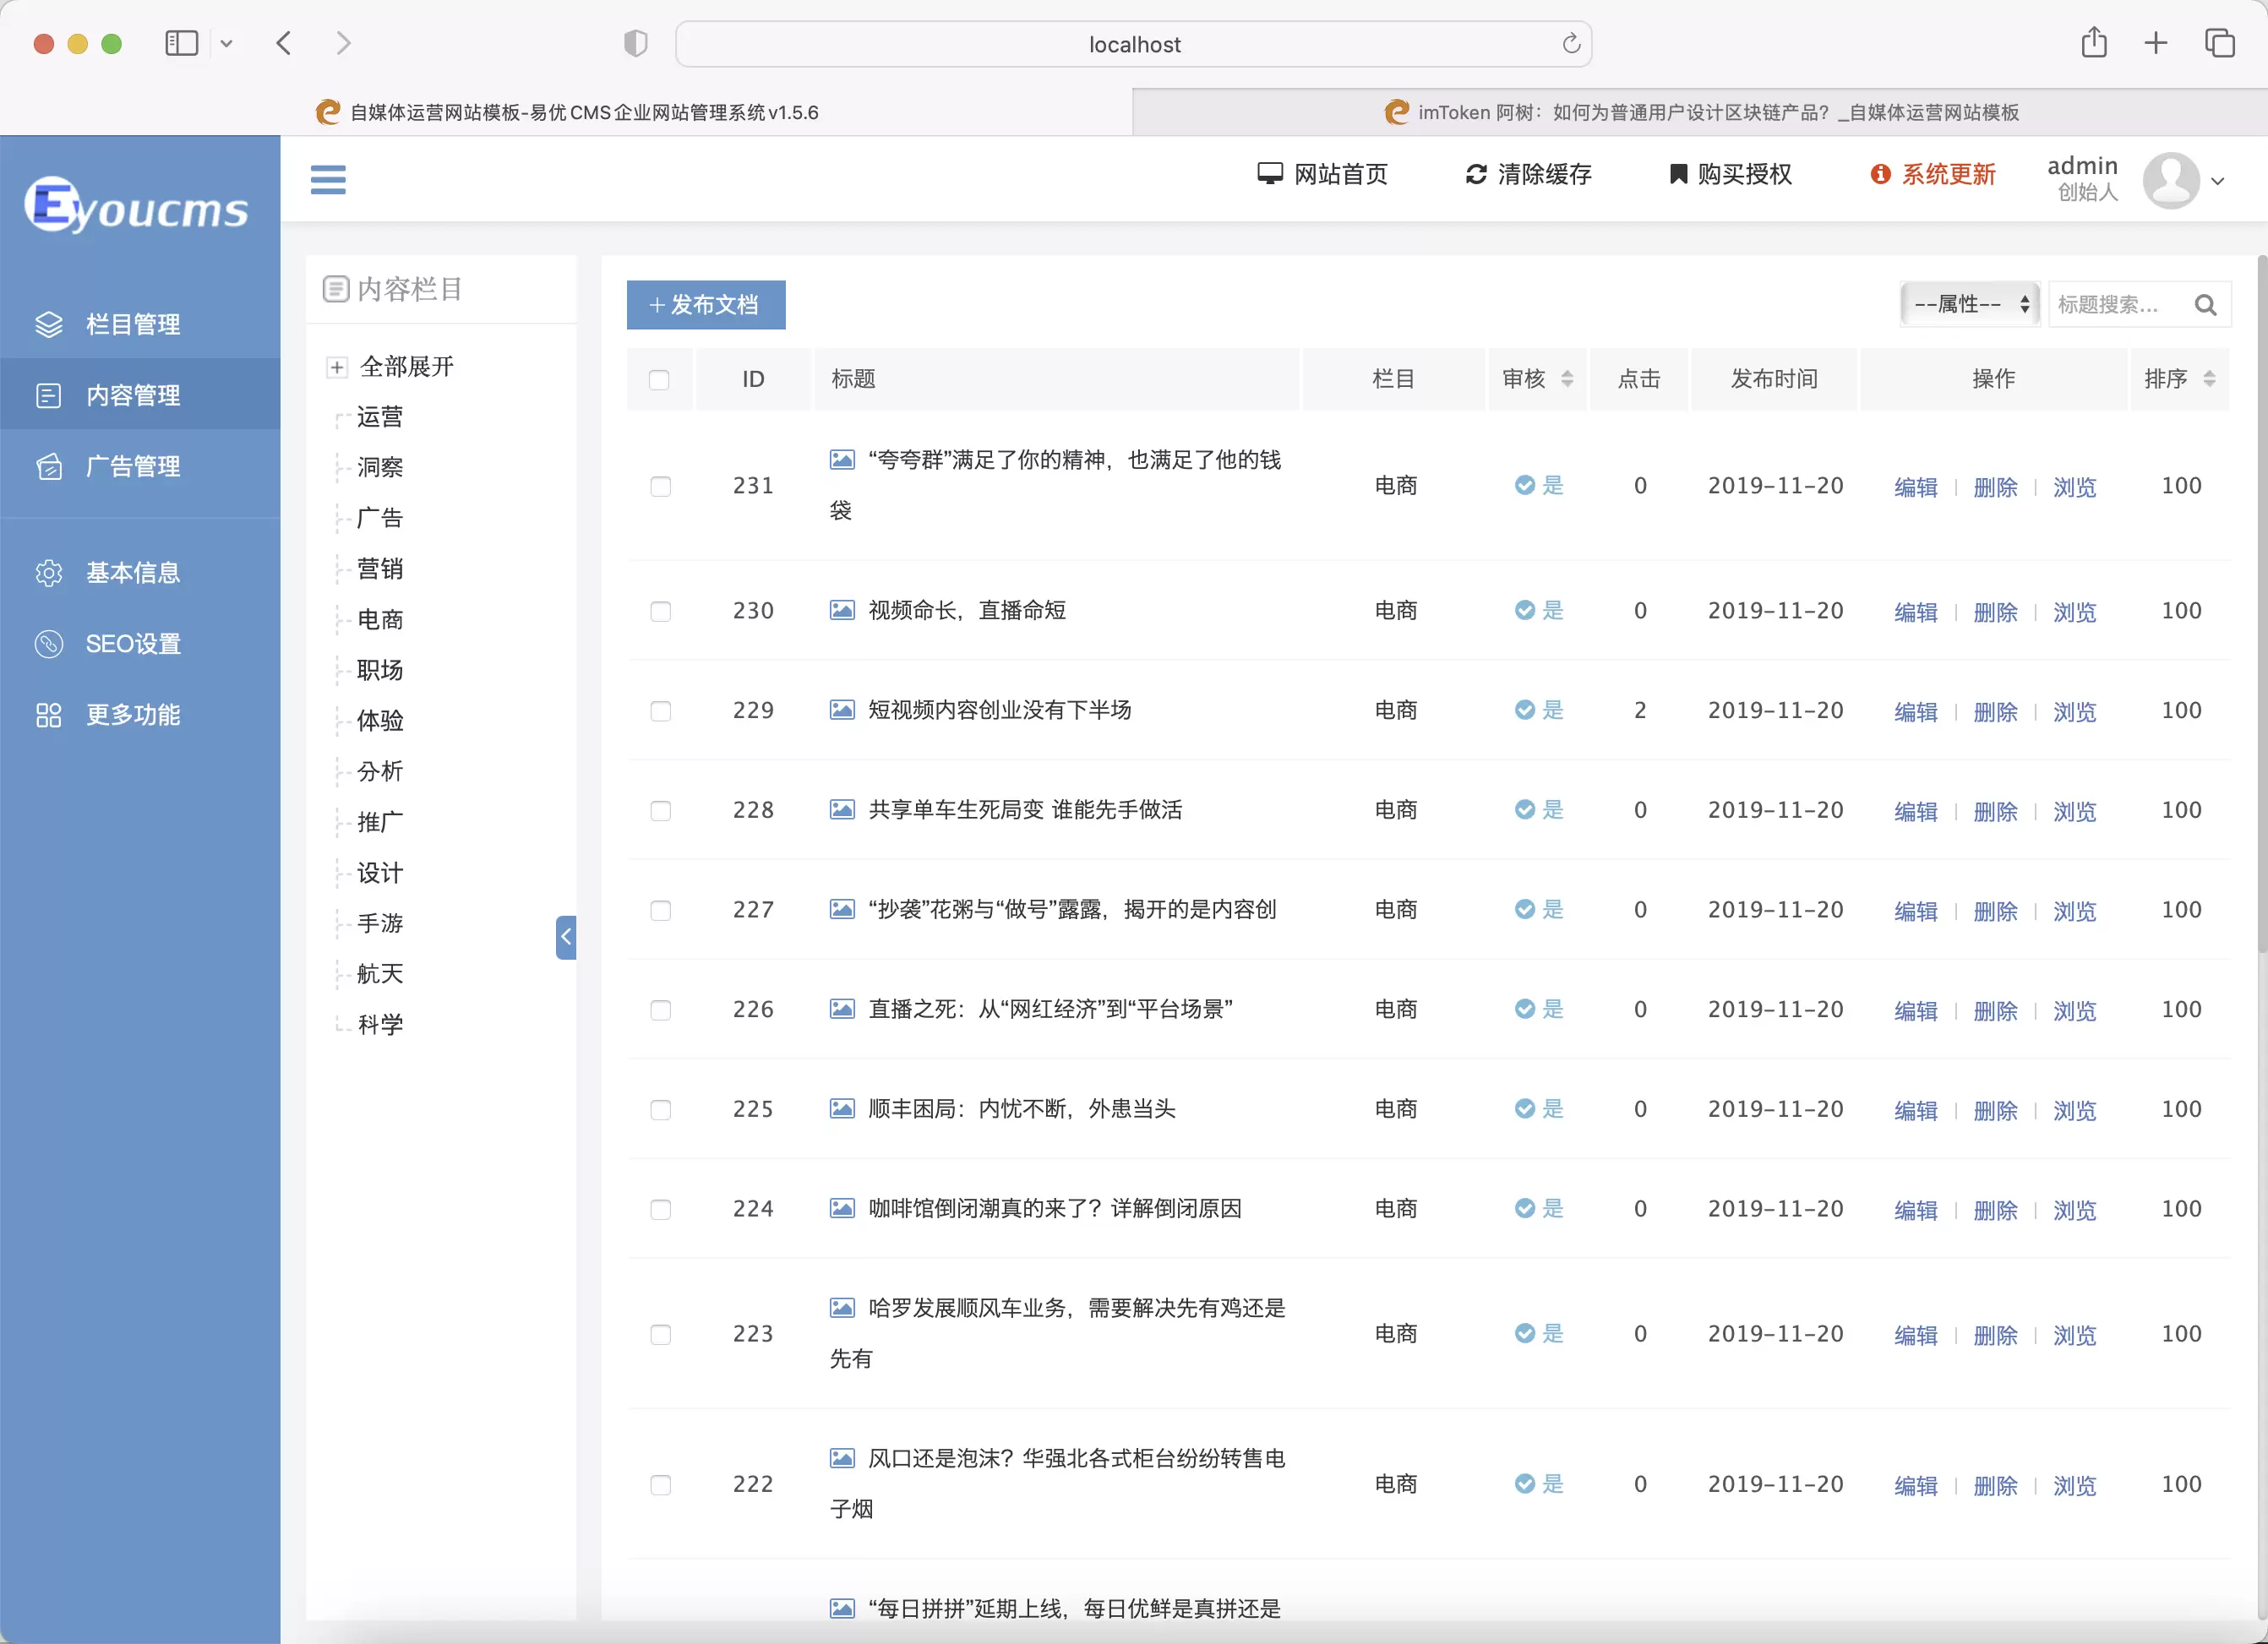Open Safari sidebar options chevron
Image resolution: width=2268 pixels, height=1644 pixels.
(x=226, y=43)
